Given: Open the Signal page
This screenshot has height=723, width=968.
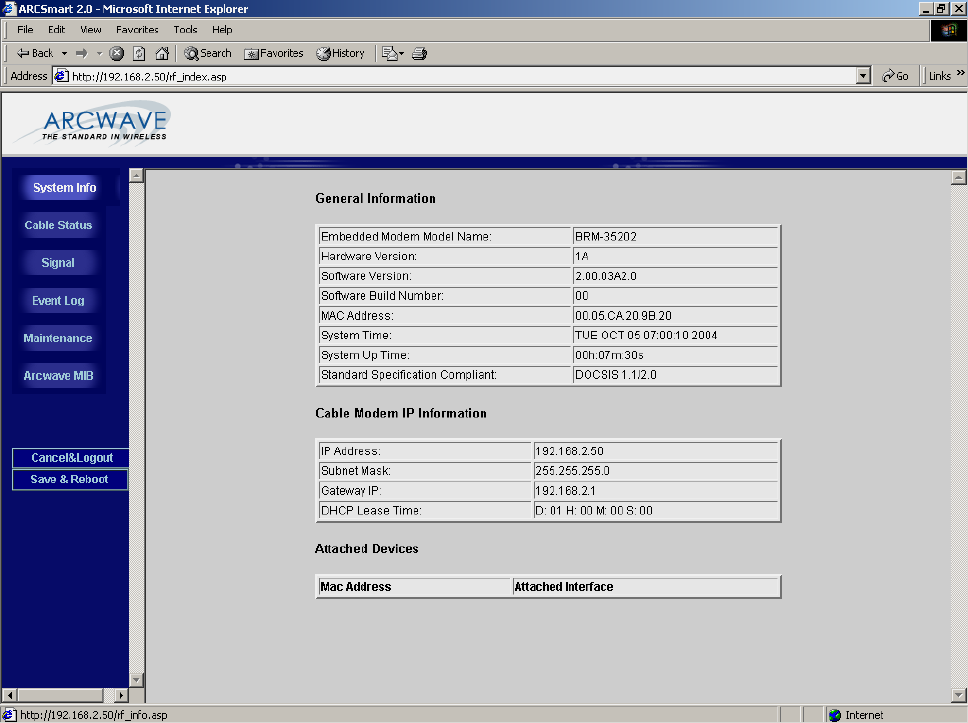Looking at the screenshot, I should pyautogui.click(x=58, y=263).
